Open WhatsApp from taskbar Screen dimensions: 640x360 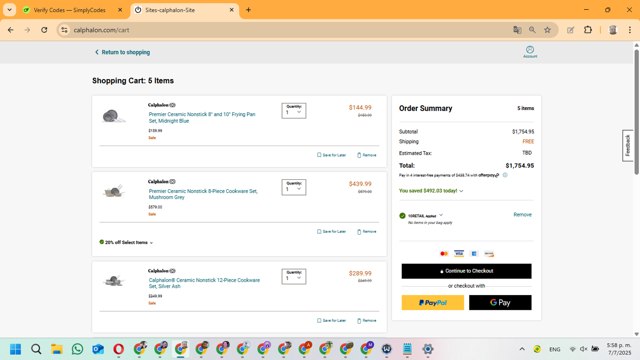click(77, 349)
